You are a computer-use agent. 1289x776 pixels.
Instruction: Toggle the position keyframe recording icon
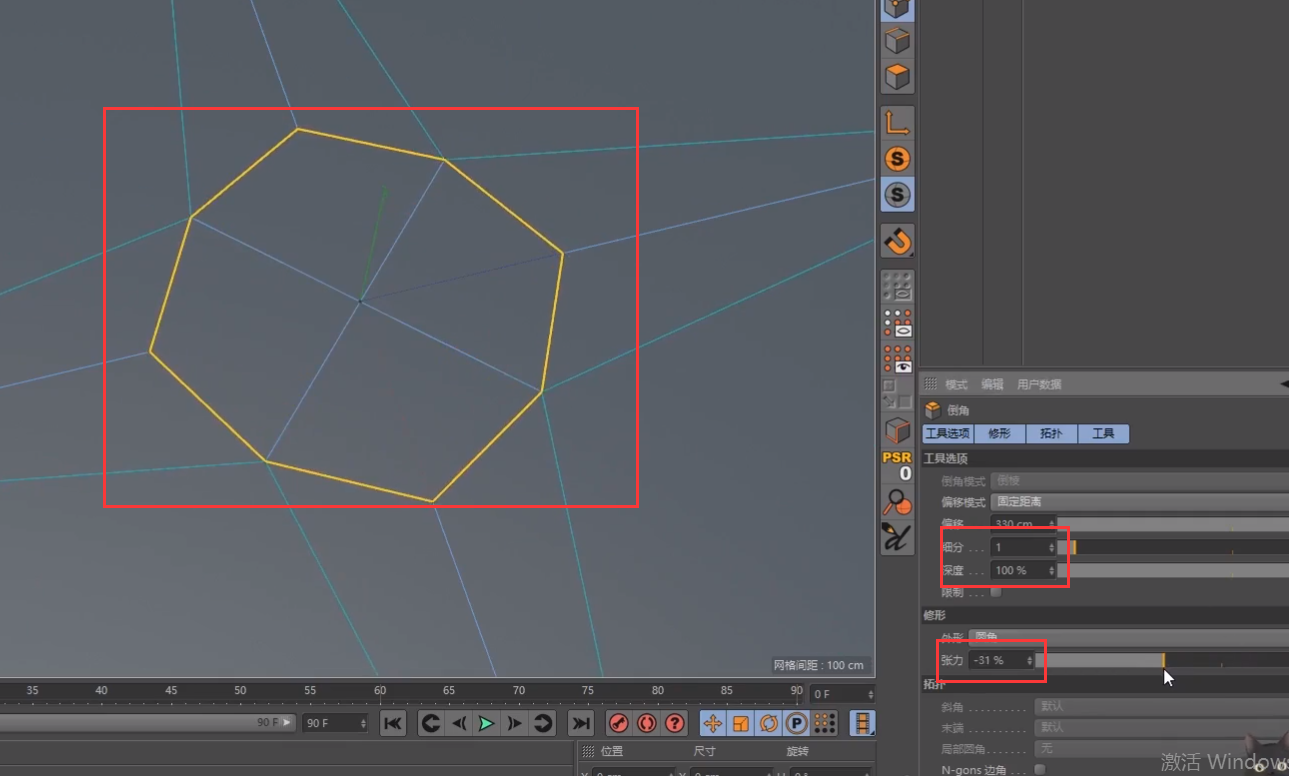coord(713,723)
